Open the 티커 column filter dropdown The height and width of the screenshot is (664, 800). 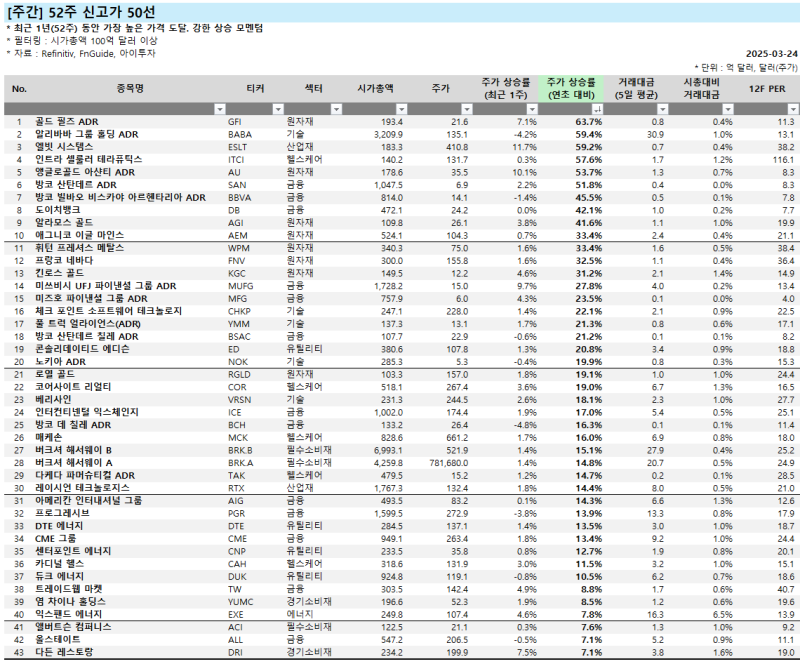click(278, 109)
